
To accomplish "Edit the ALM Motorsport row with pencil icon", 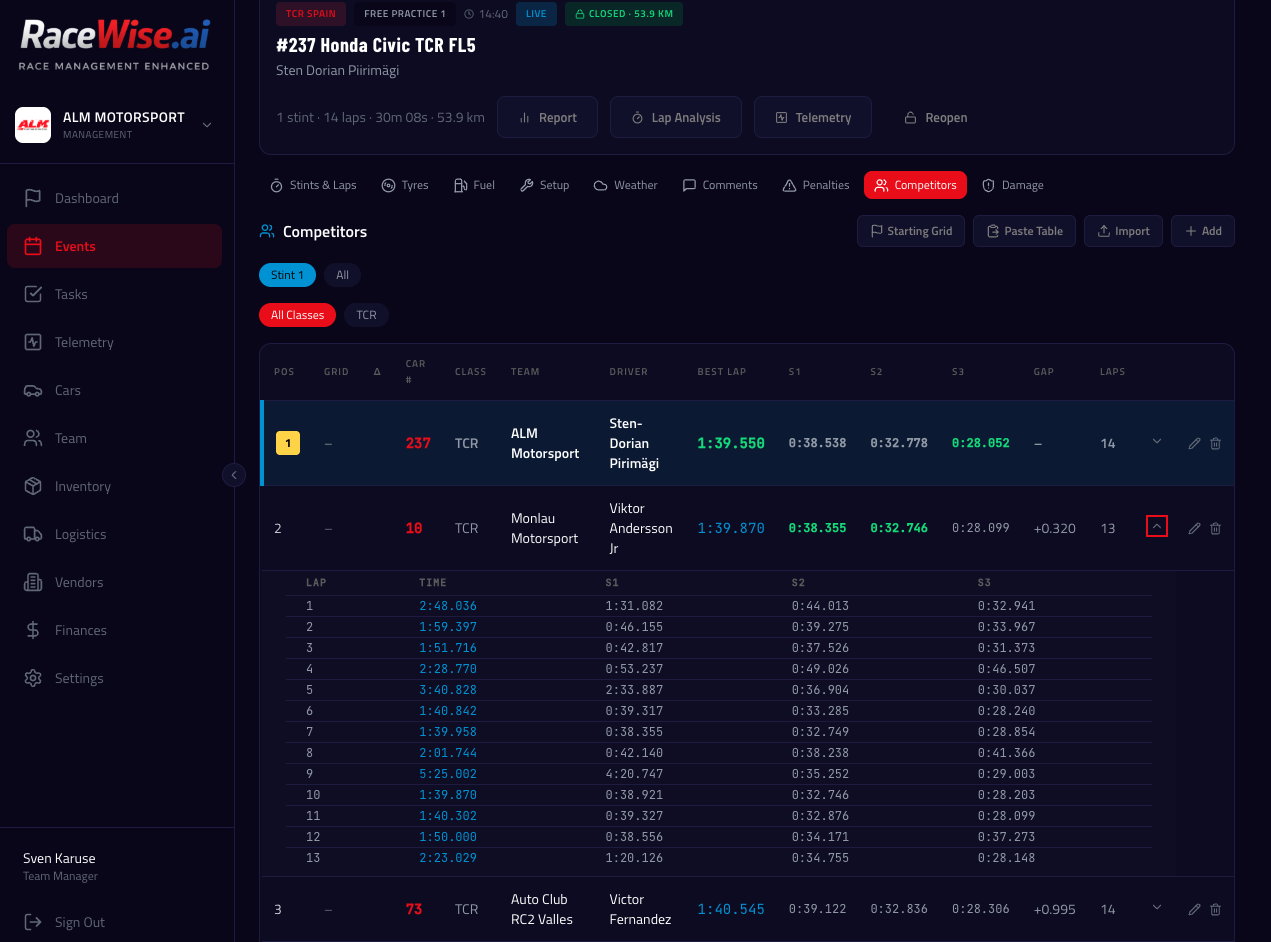I will coord(1194,443).
